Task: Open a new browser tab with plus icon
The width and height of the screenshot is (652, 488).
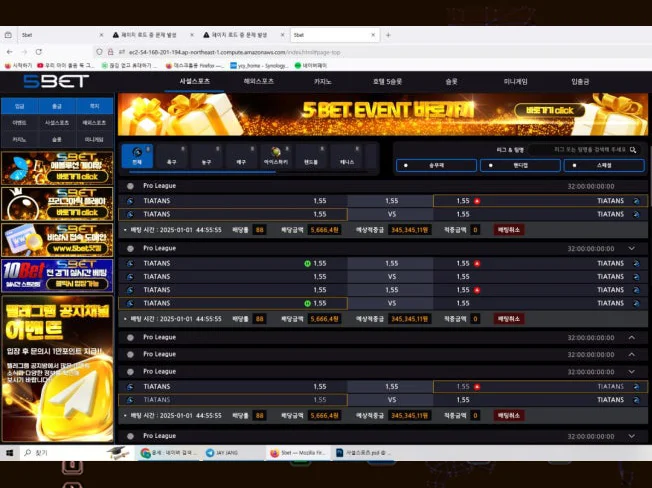Action: click(388, 35)
